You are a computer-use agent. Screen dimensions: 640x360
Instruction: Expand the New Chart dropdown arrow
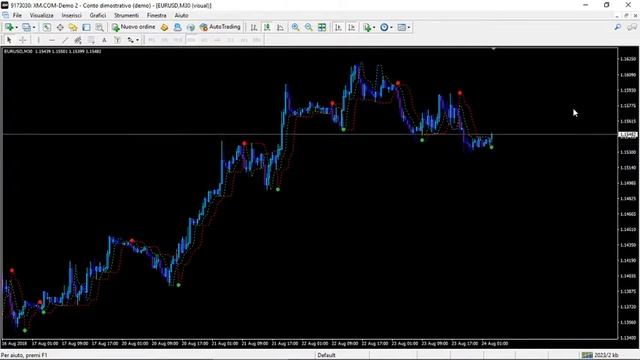click(16, 27)
